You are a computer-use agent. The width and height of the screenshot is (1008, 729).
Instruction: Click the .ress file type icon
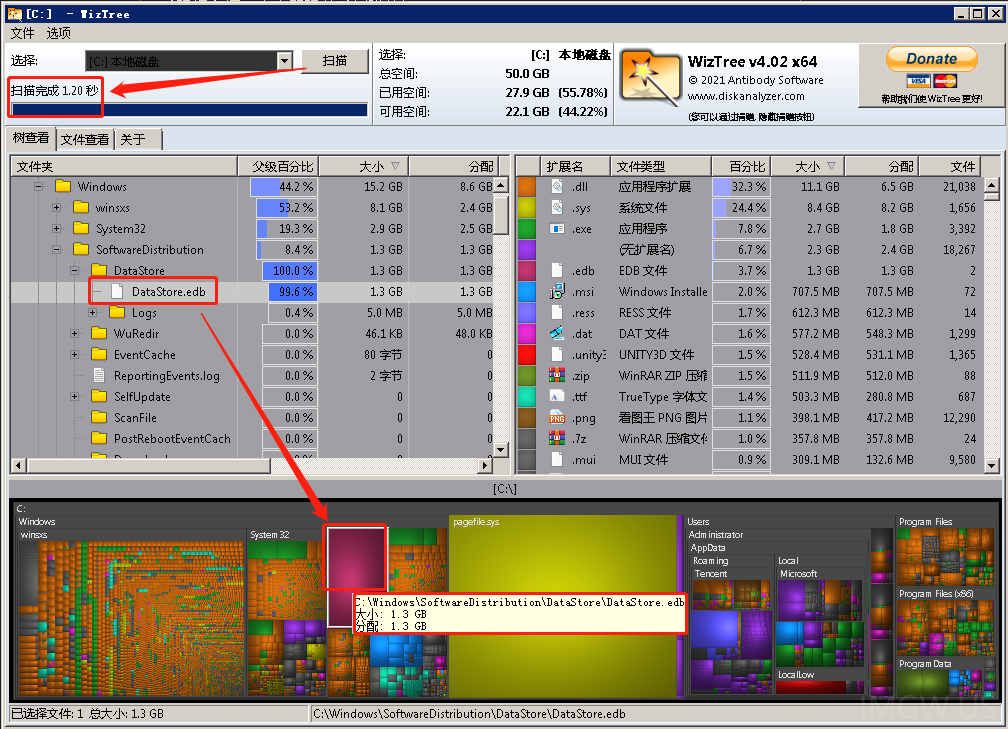[x=557, y=312]
